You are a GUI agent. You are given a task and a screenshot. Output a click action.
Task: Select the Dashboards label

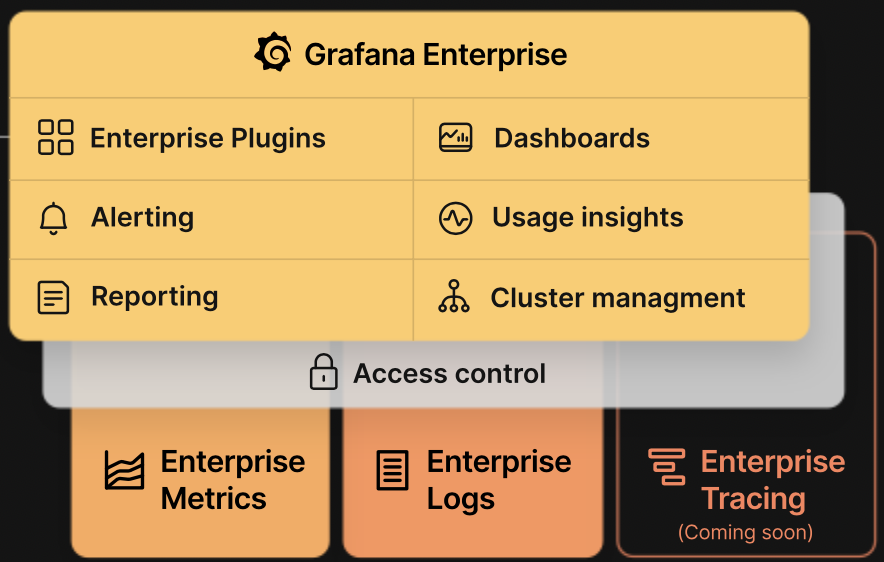(572, 138)
